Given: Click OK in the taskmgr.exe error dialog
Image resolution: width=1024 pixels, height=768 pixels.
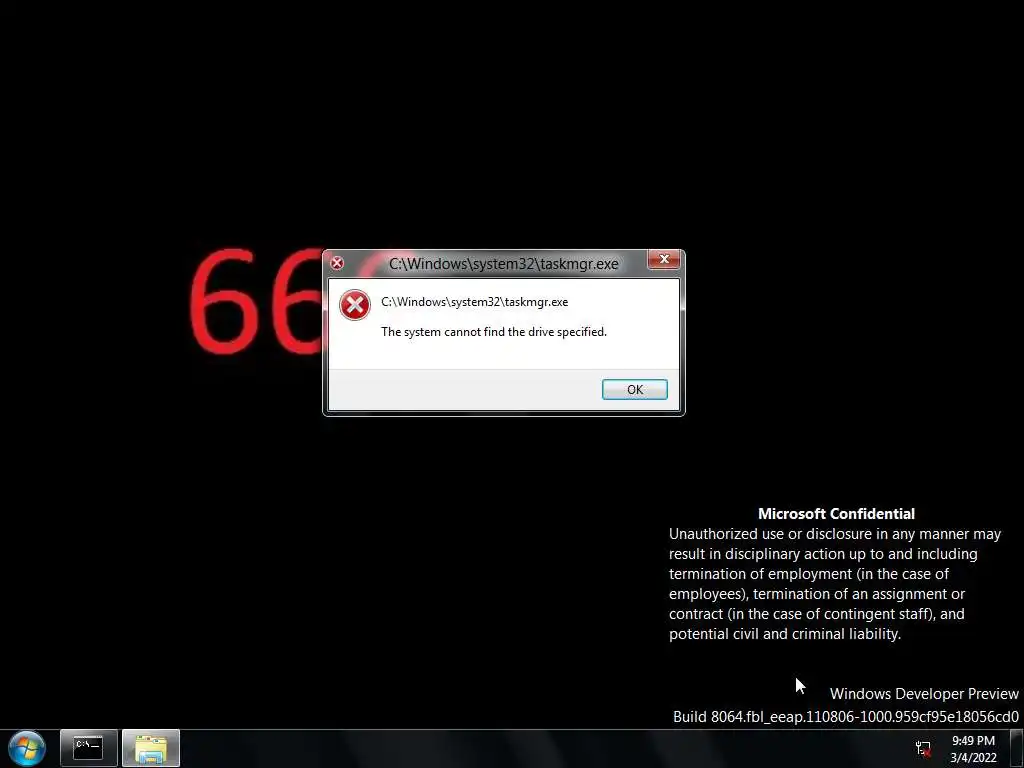Looking at the screenshot, I should pos(634,389).
